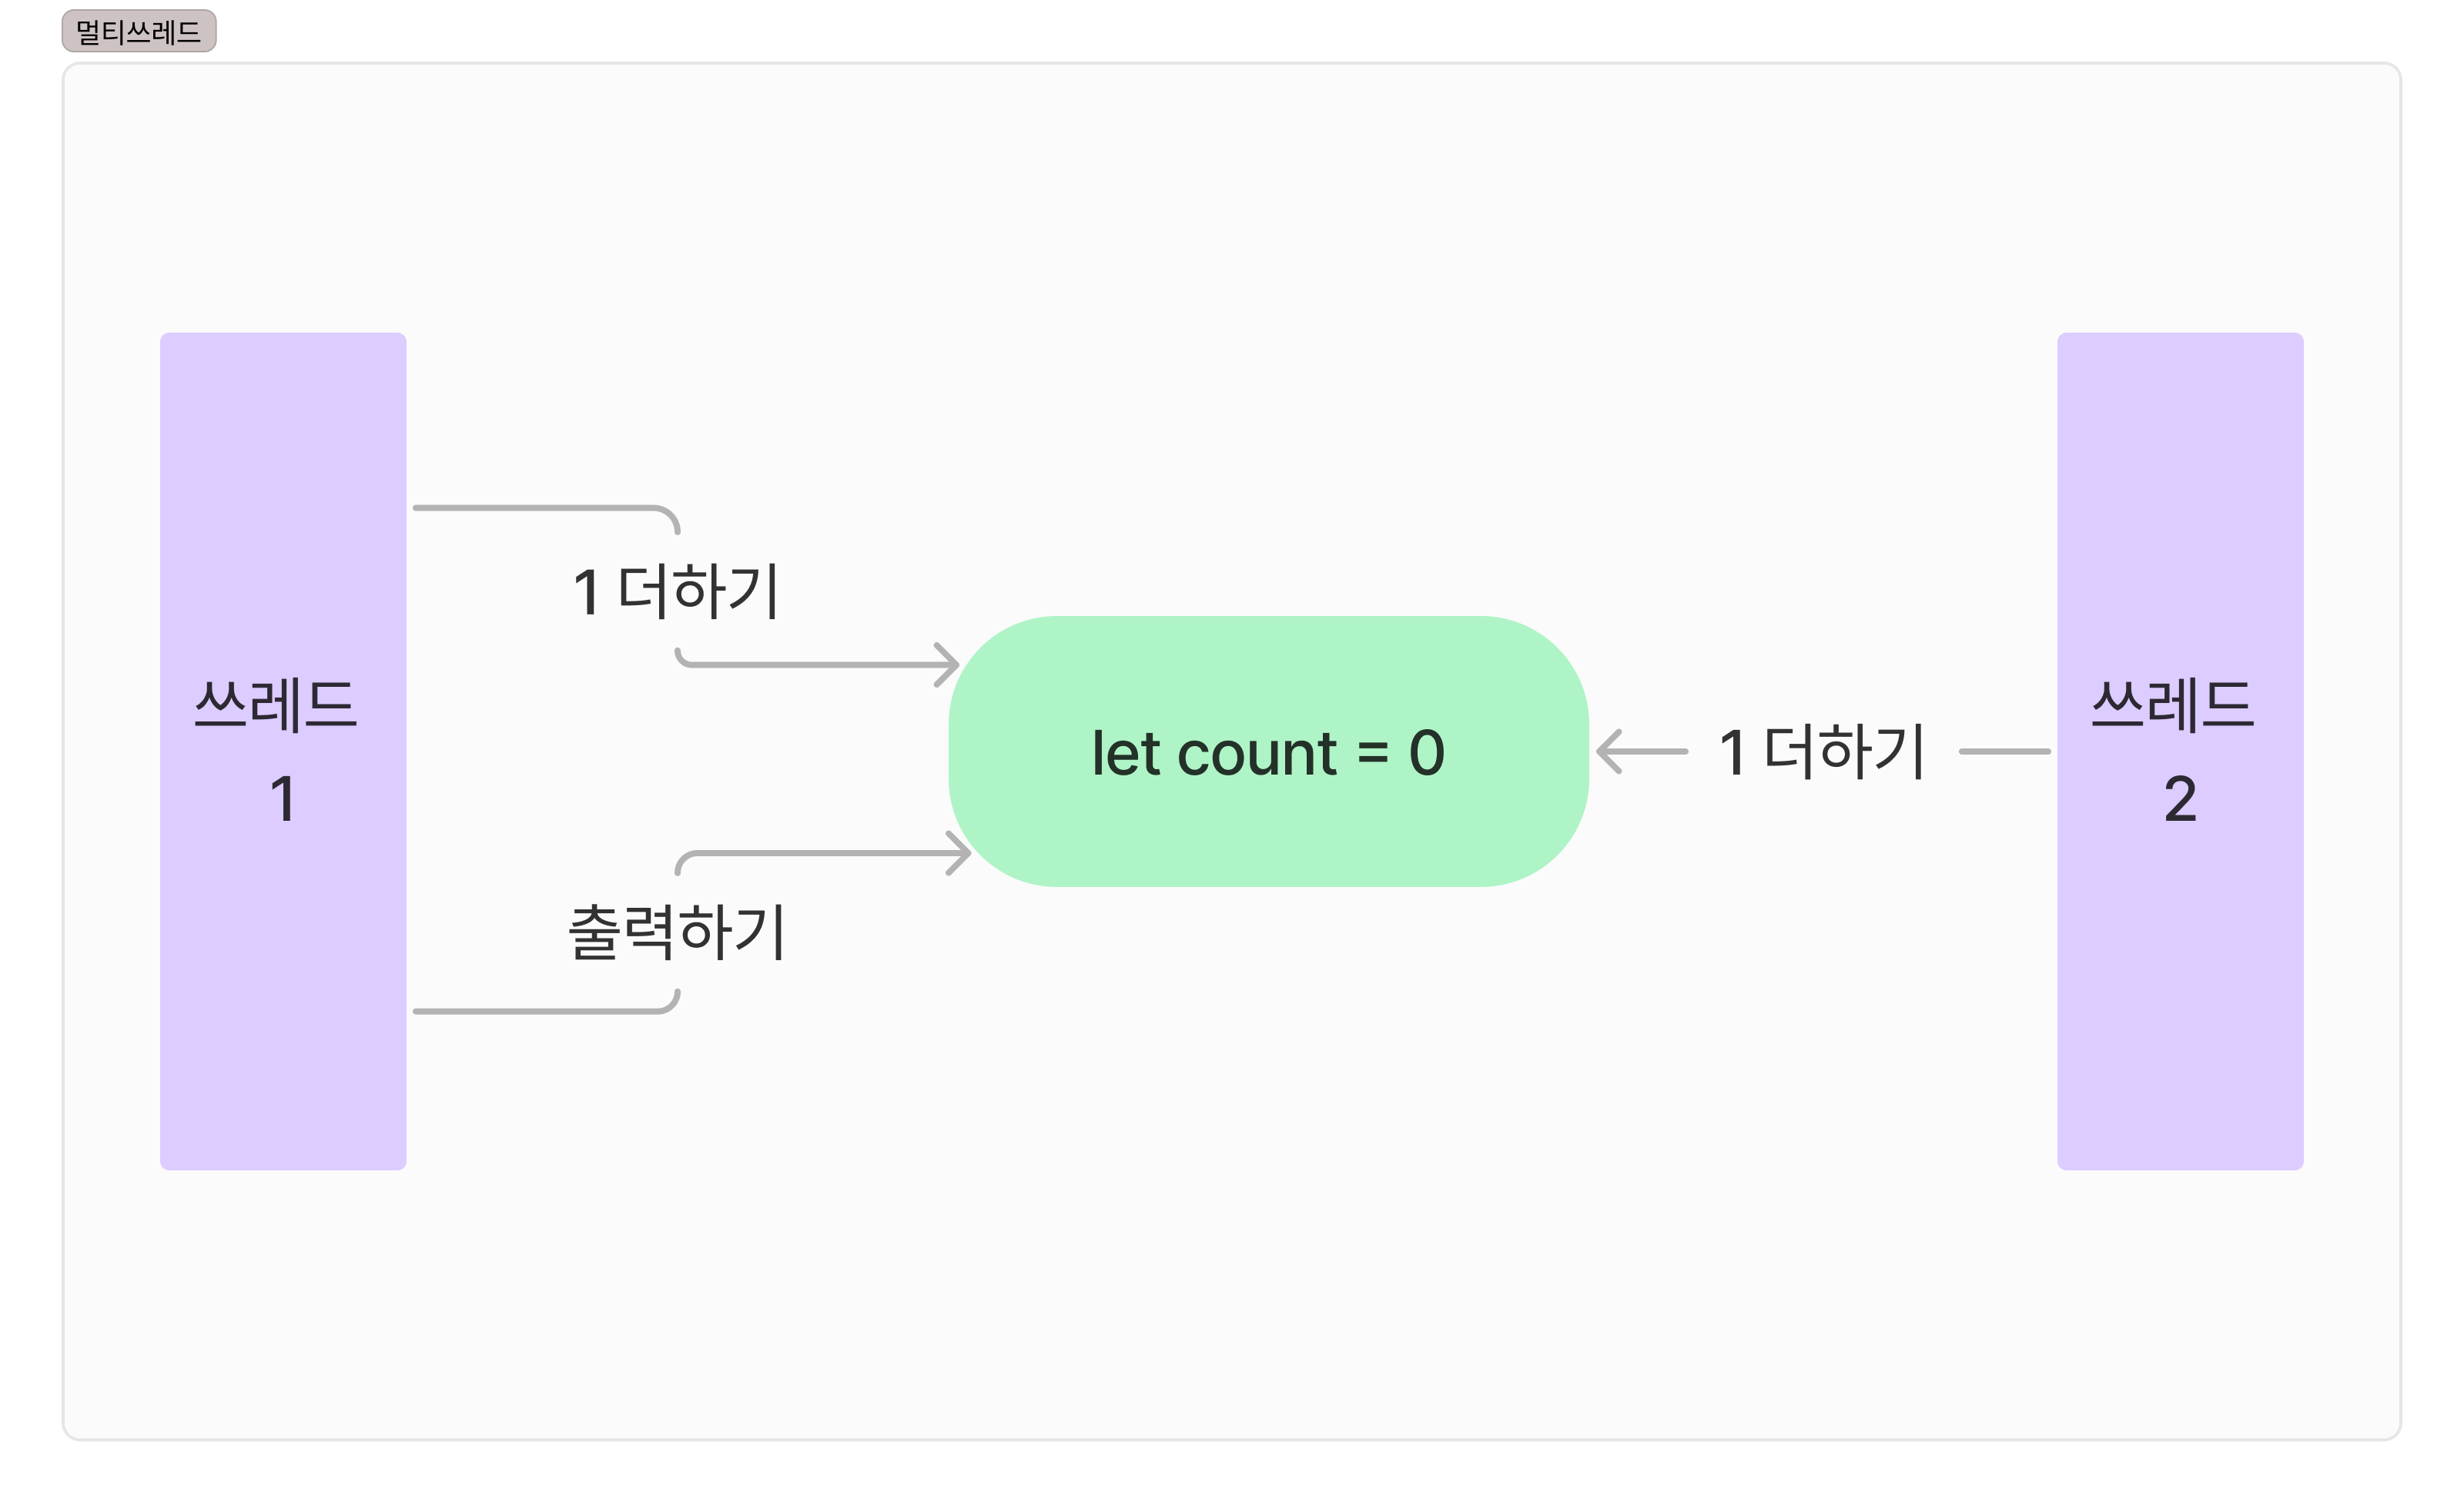Select the let count = 0 node
This screenshot has width=2464, height=1503.
1268,751
